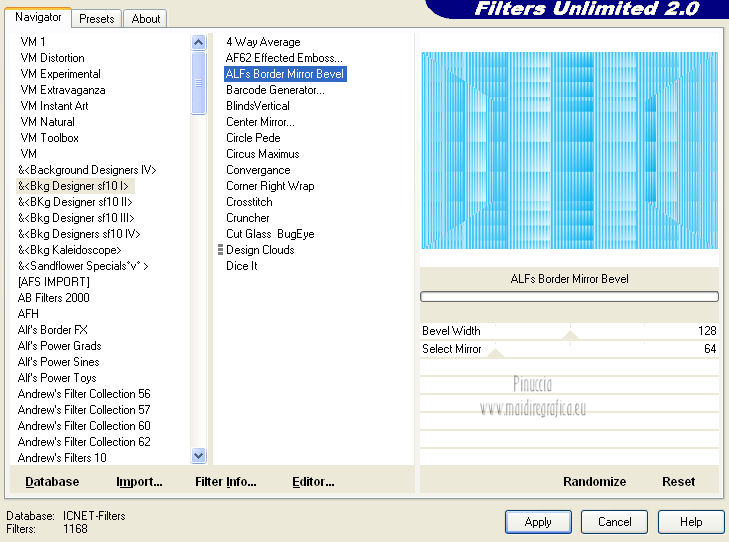This screenshot has width=729, height=542.
Task: Choose the Design Clouds filter
Action: point(260,250)
